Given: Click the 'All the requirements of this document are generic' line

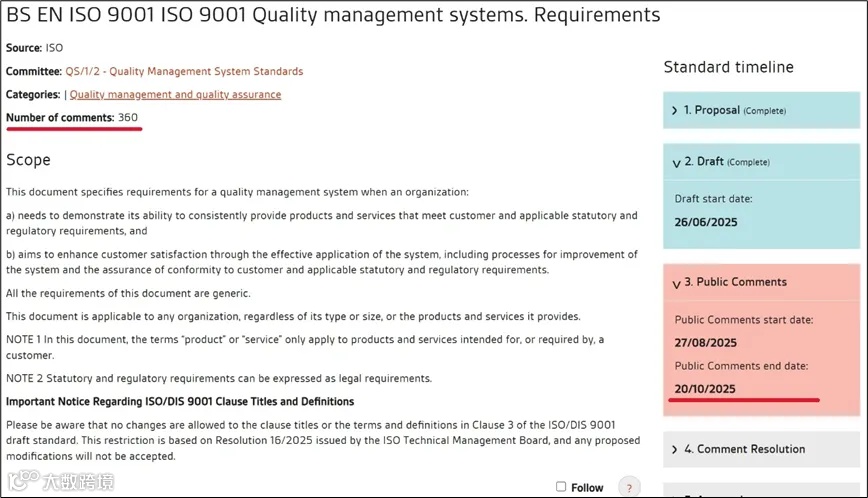Looking at the screenshot, I should click(x=128, y=293).
